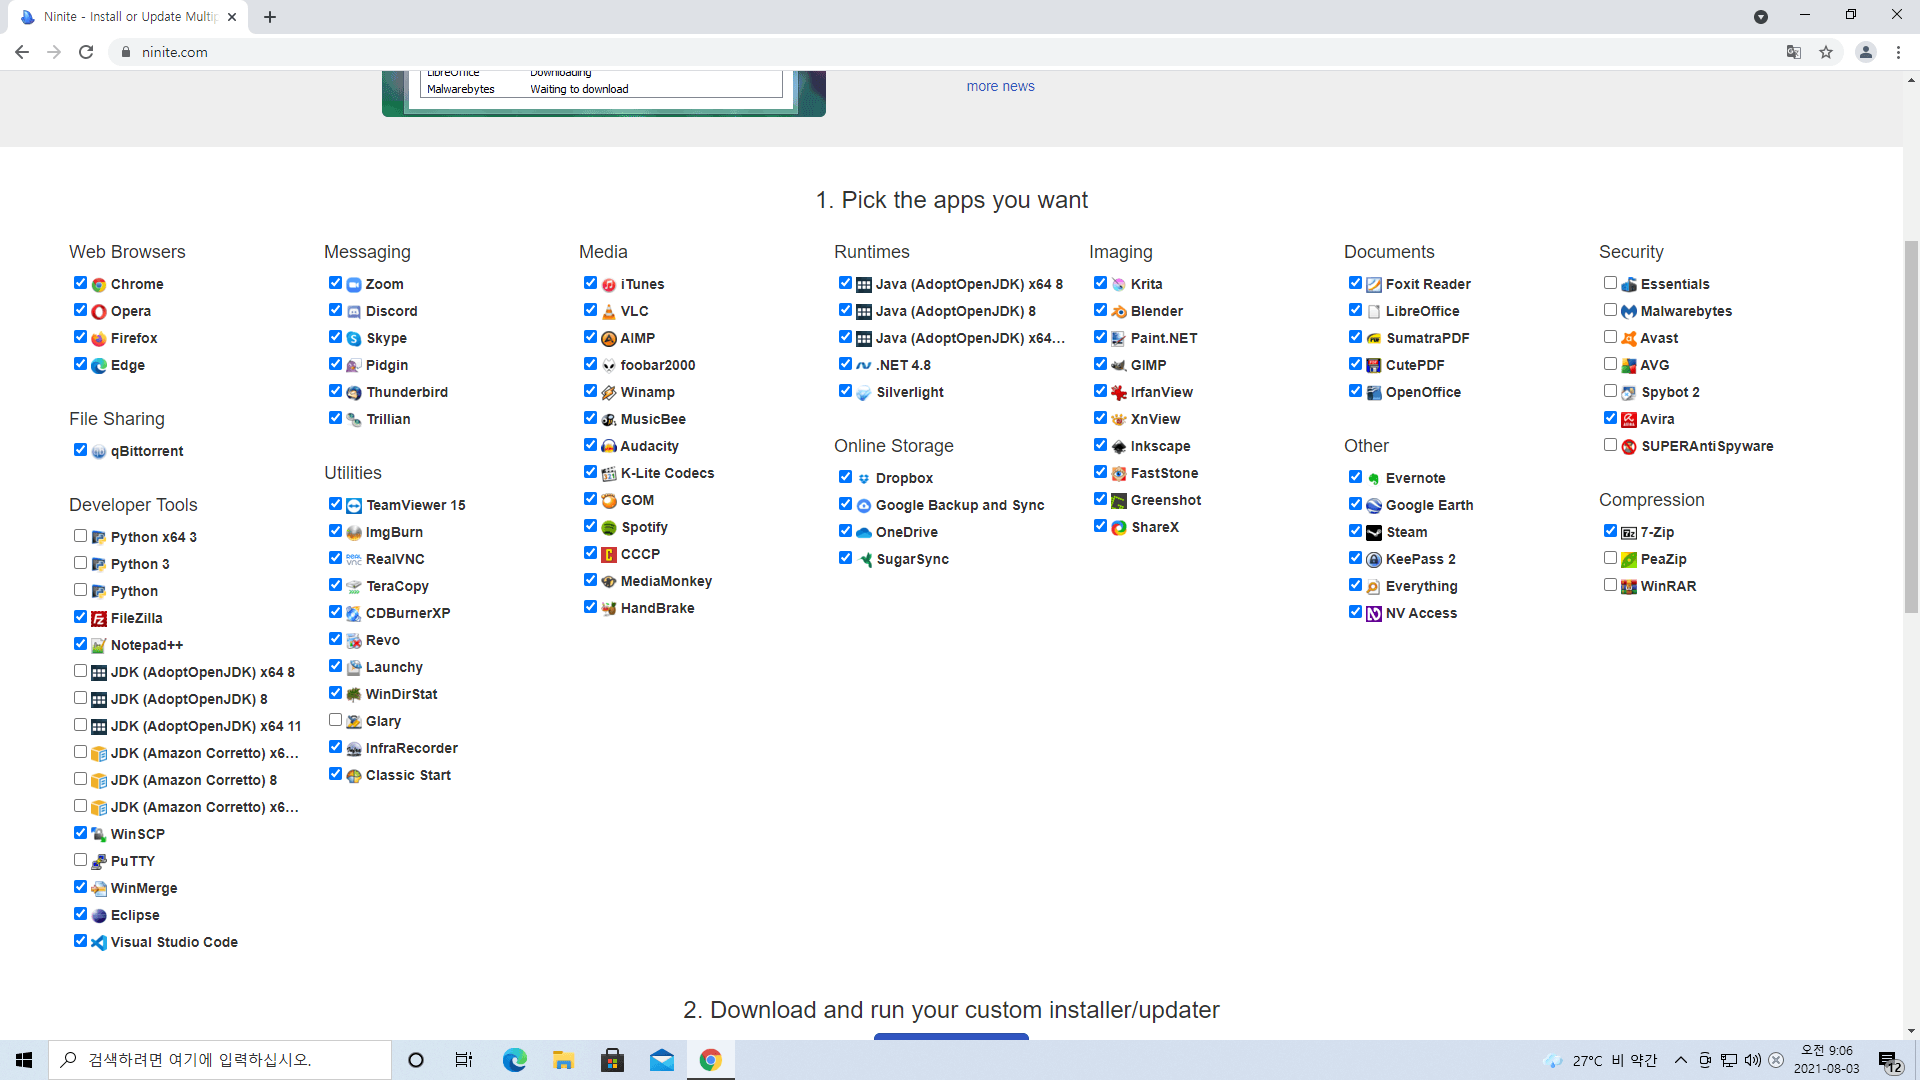Click the Foxit Reader icon under Documents

coord(1374,285)
